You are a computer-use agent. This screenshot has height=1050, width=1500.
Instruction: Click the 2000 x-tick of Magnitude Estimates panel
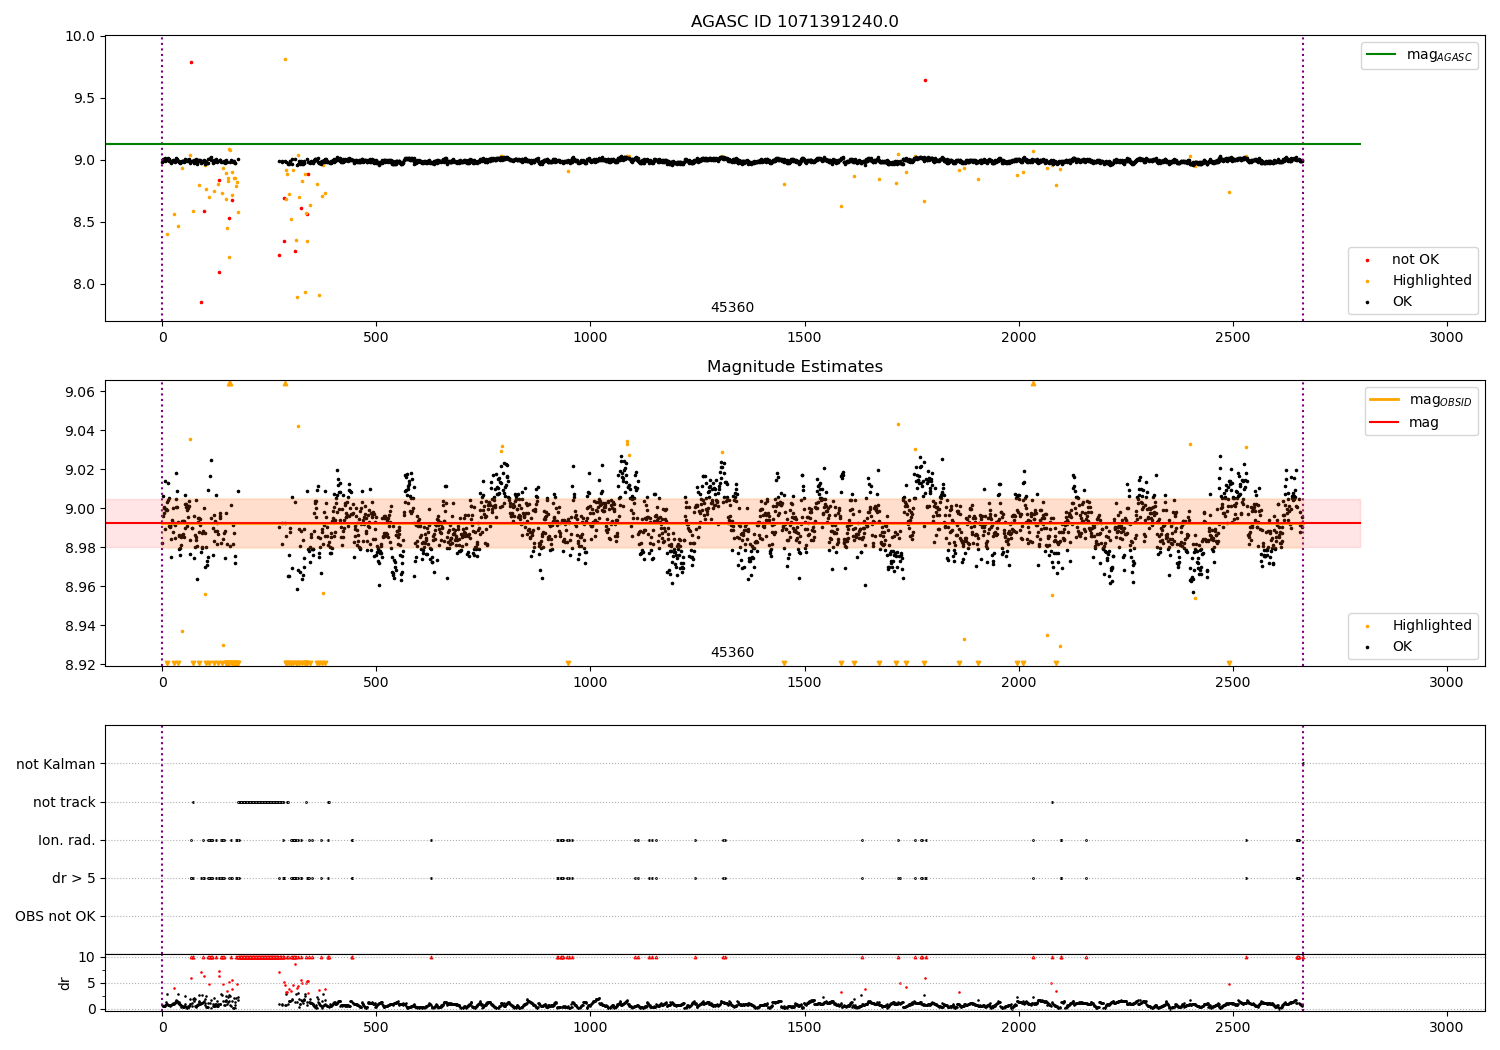pos(1018,683)
